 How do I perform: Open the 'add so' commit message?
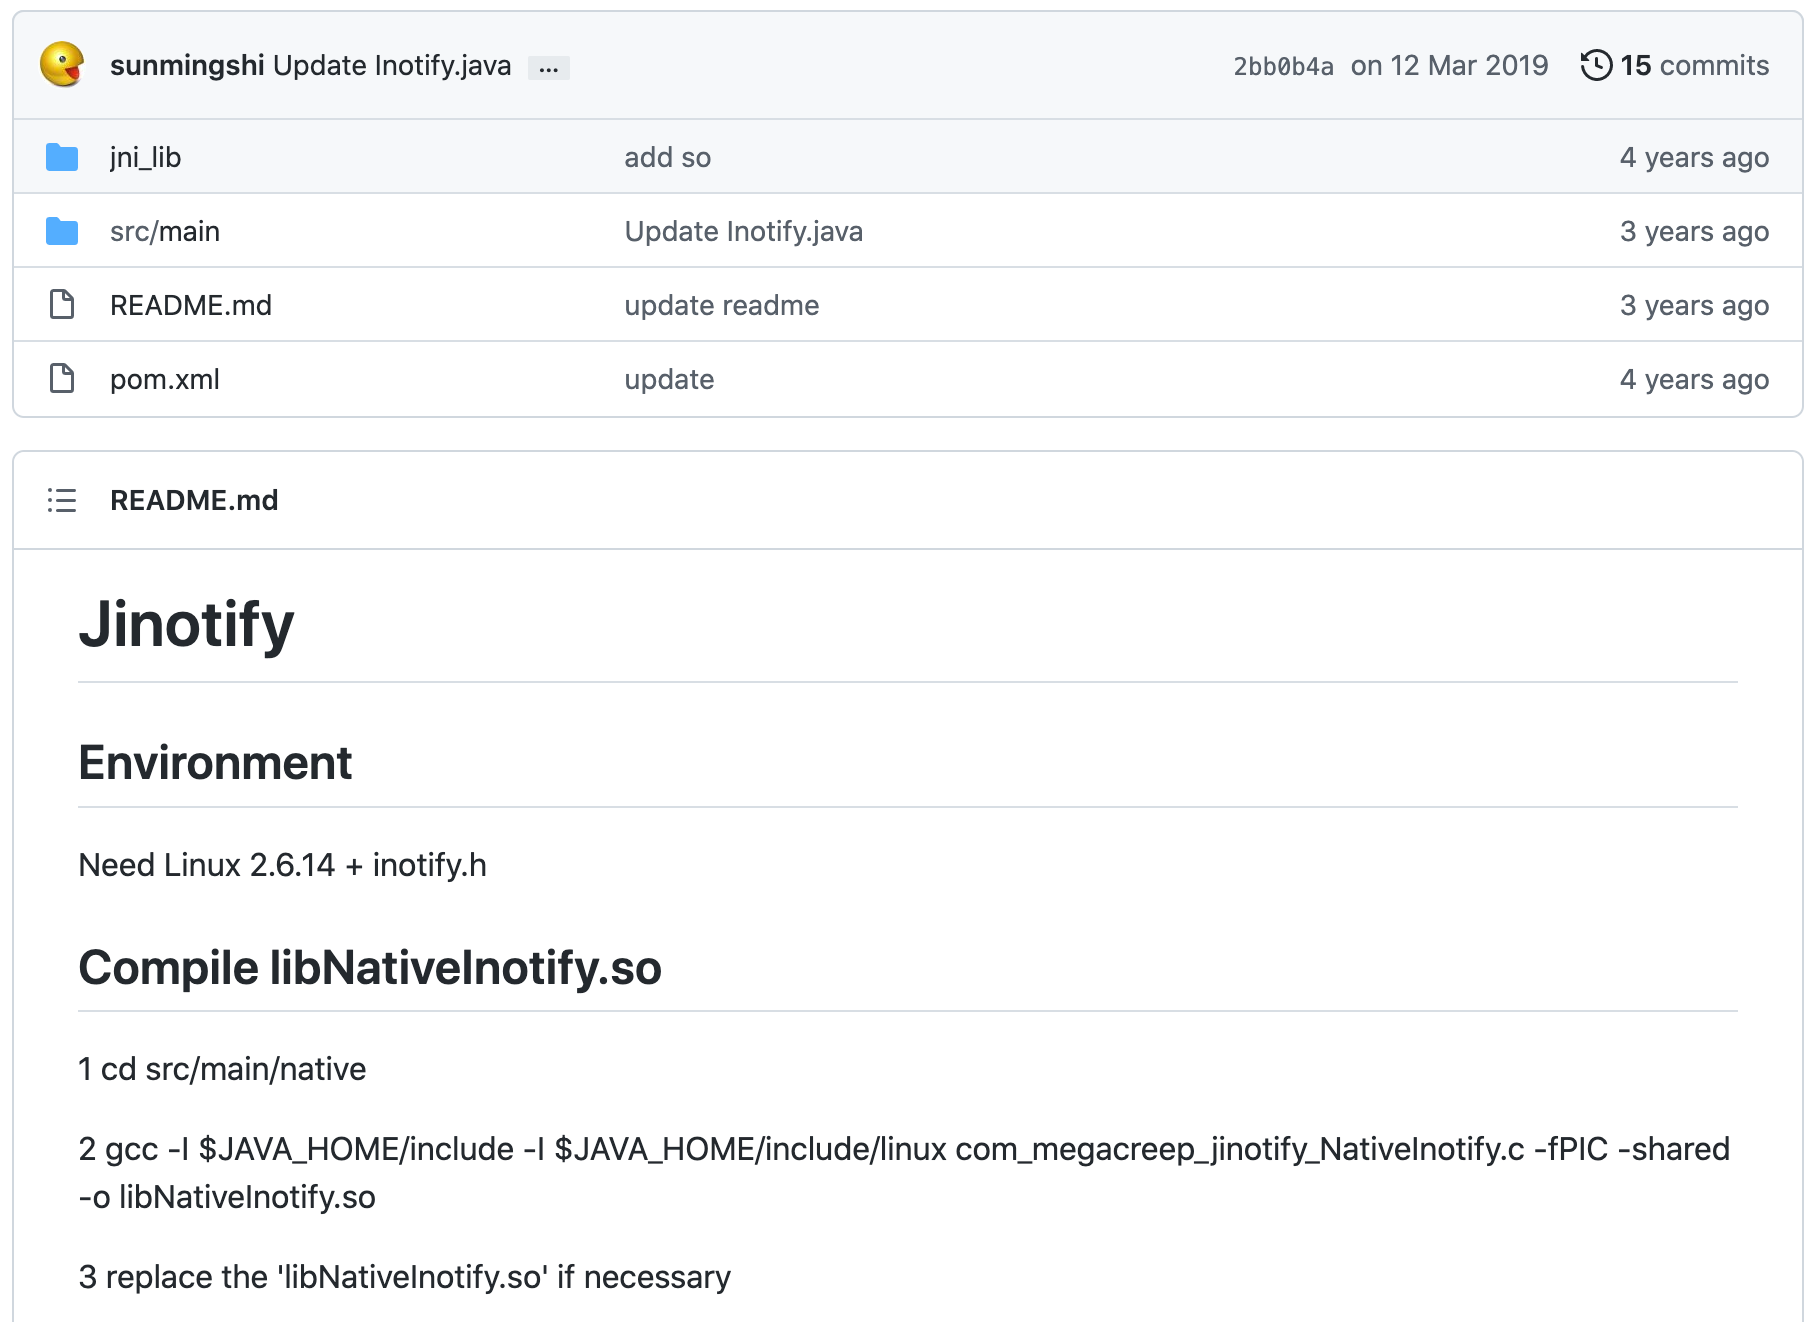[667, 157]
